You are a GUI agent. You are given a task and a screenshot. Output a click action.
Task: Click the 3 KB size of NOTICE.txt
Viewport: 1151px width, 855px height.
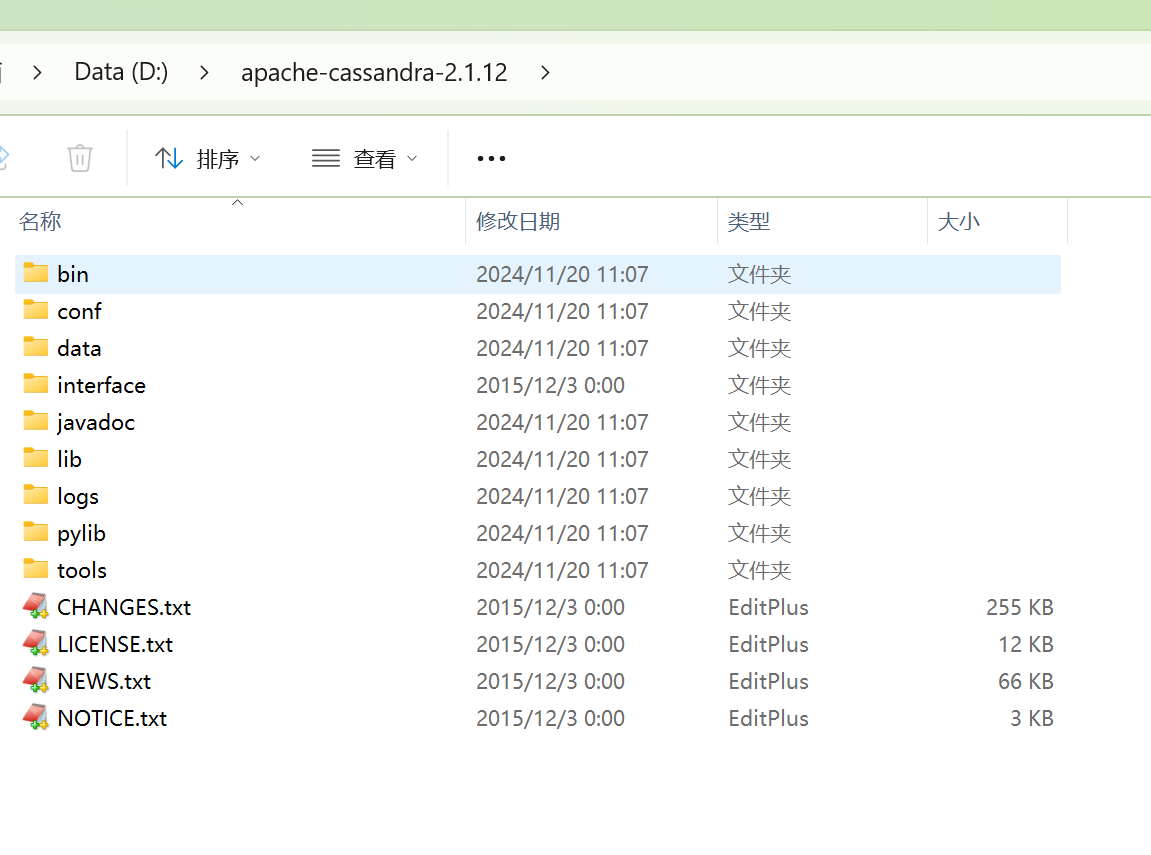1031,718
